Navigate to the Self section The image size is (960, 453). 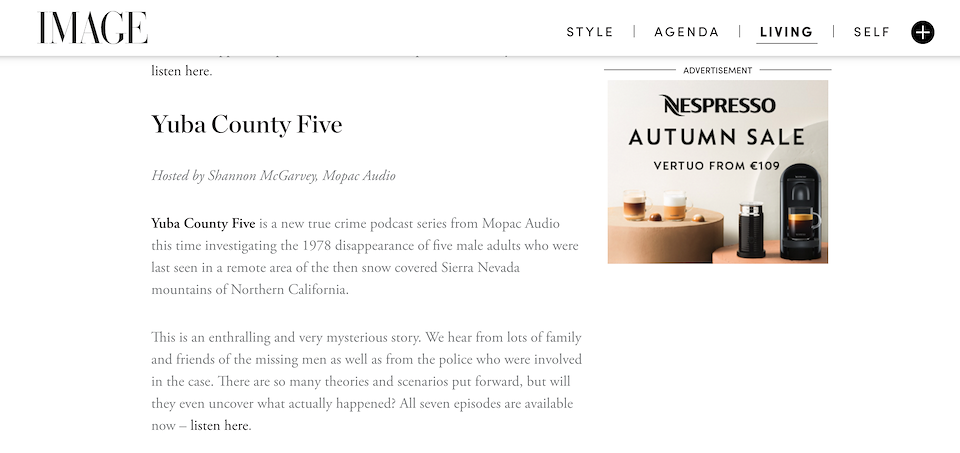871,32
